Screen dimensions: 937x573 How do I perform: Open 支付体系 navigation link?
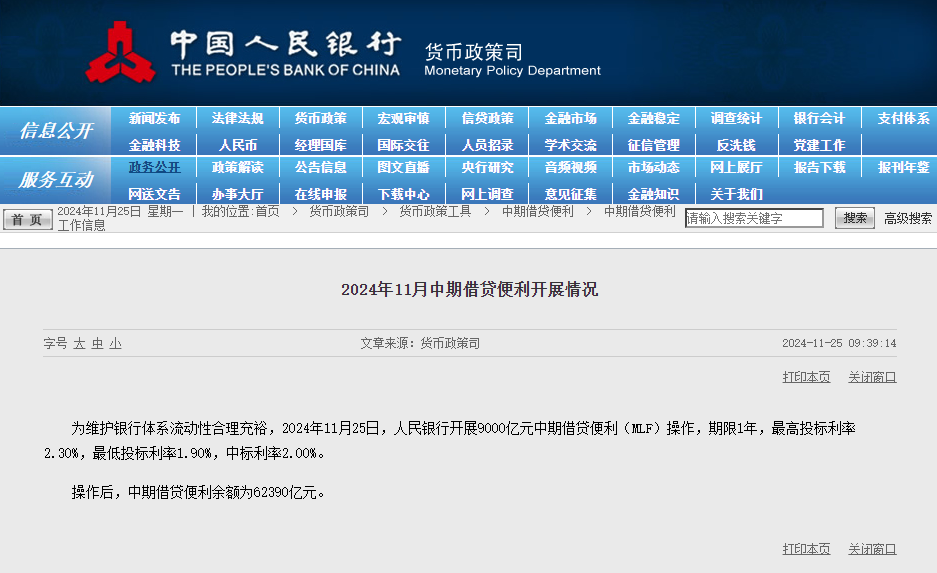click(x=904, y=118)
